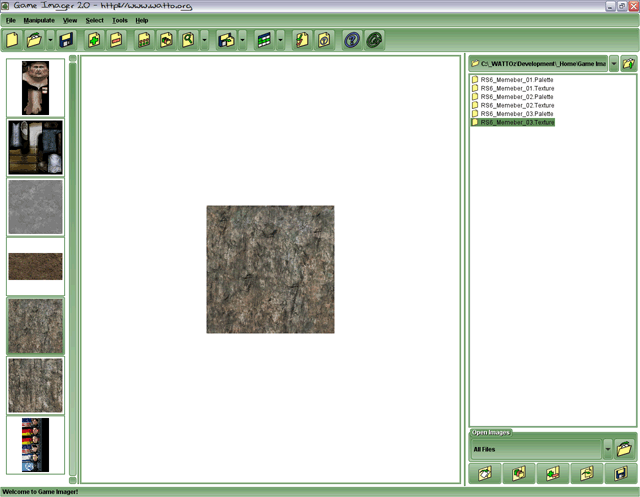Image resolution: width=640 pixels, height=497 pixels.
Task: Select the gray stone texture thumbnail
Action: coord(36,207)
